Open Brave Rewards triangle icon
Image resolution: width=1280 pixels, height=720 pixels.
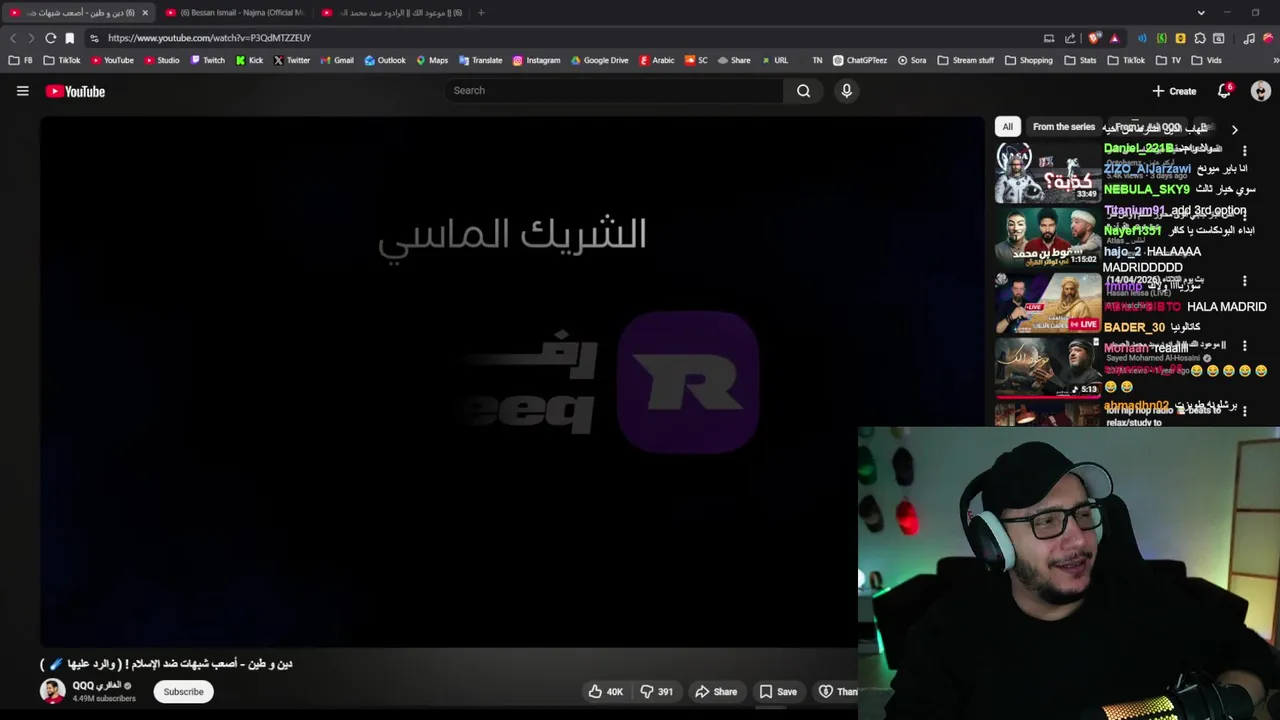(x=1114, y=38)
